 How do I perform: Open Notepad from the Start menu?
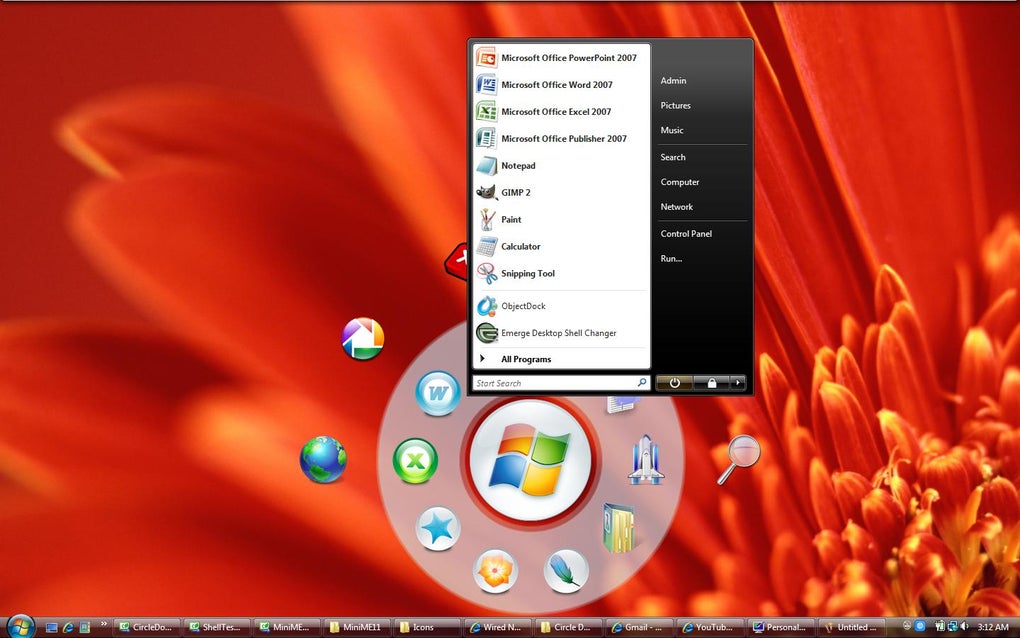coord(562,166)
